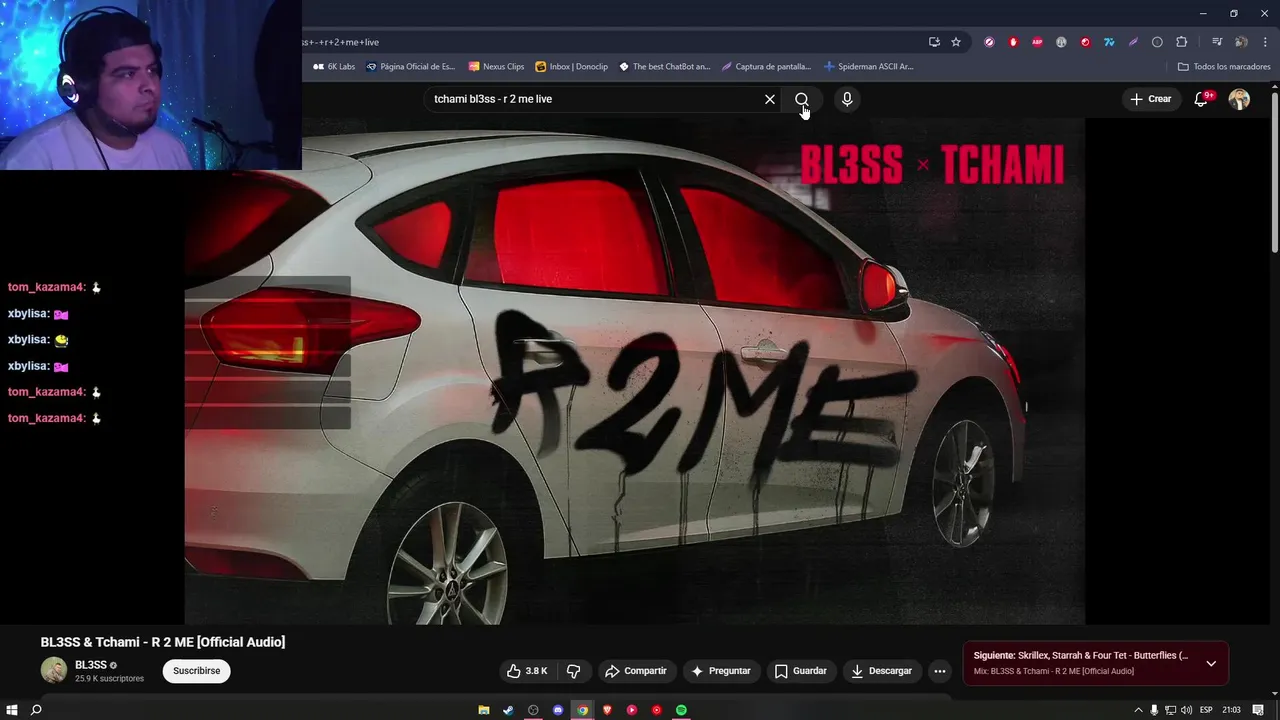The width and height of the screenshot is (1280, 720).
Task: Open the Crear menu button
Action: click(x=1150, y=99)
